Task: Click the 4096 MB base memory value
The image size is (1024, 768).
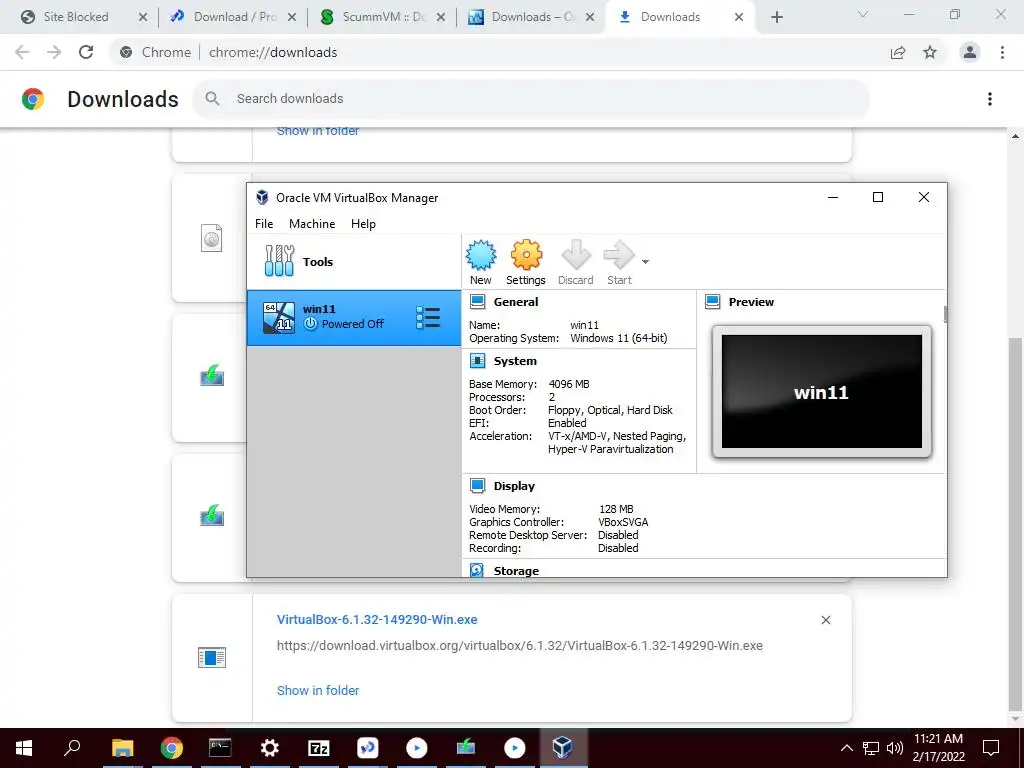Action: coord(569,384)
